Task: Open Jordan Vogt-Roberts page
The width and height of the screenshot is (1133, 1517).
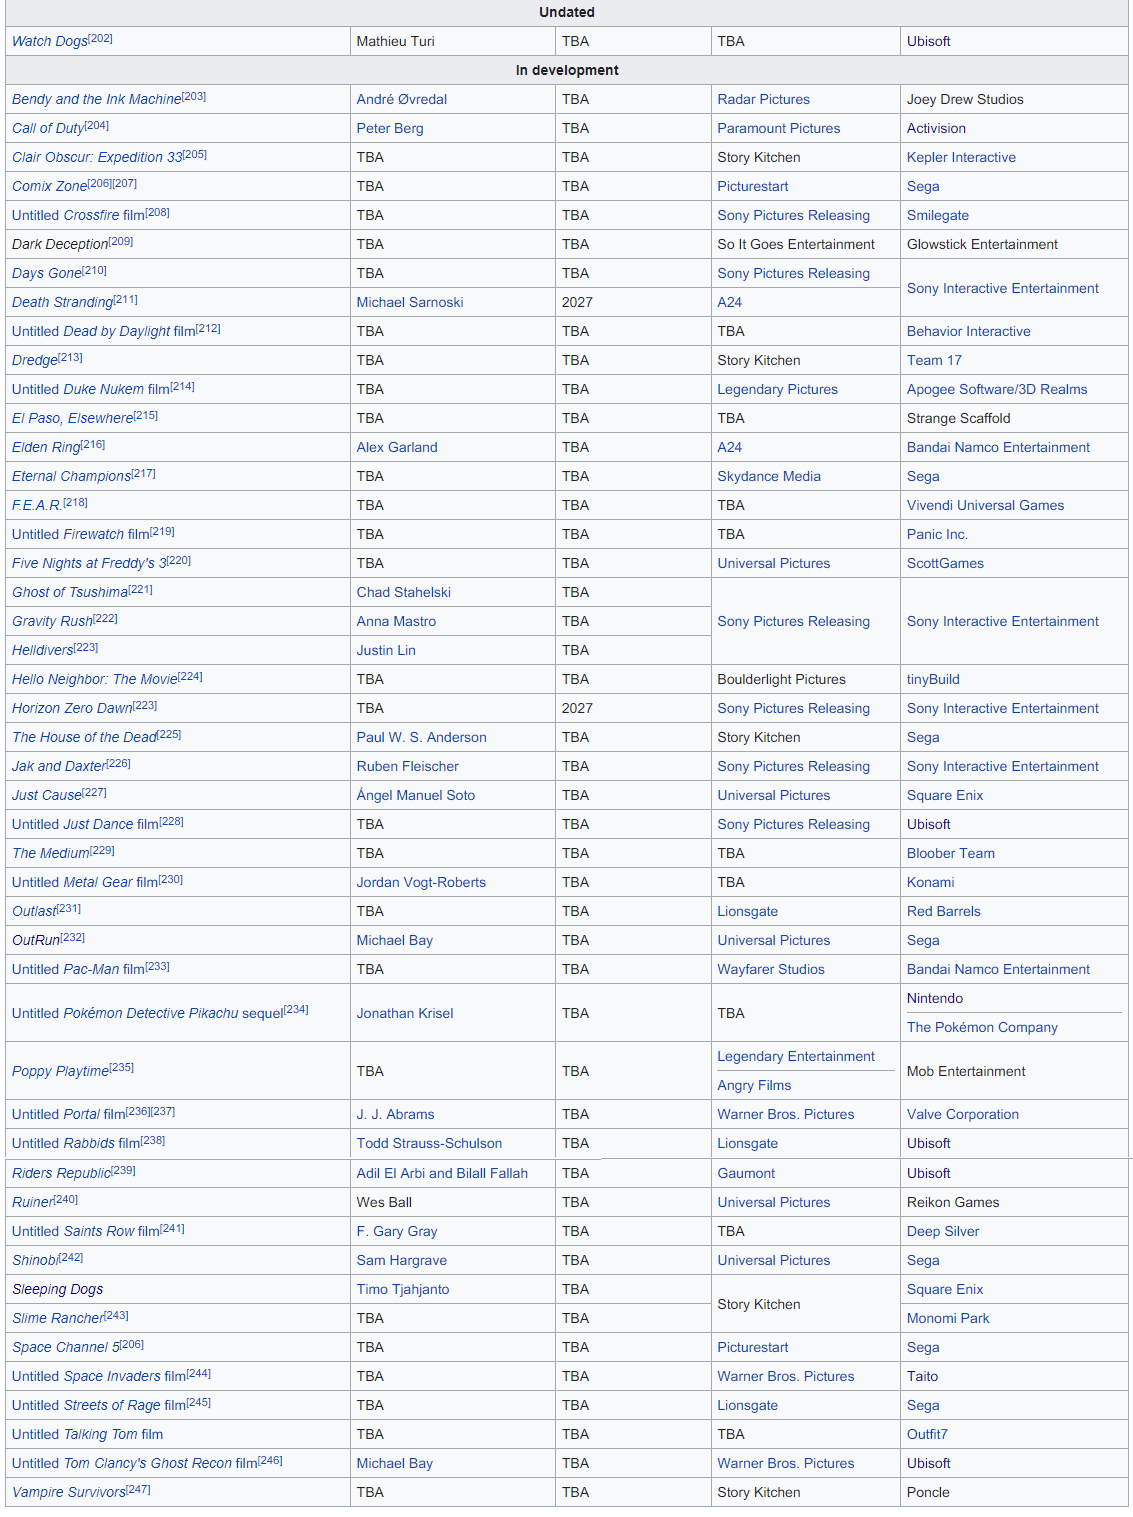Action: click(420, 883)
